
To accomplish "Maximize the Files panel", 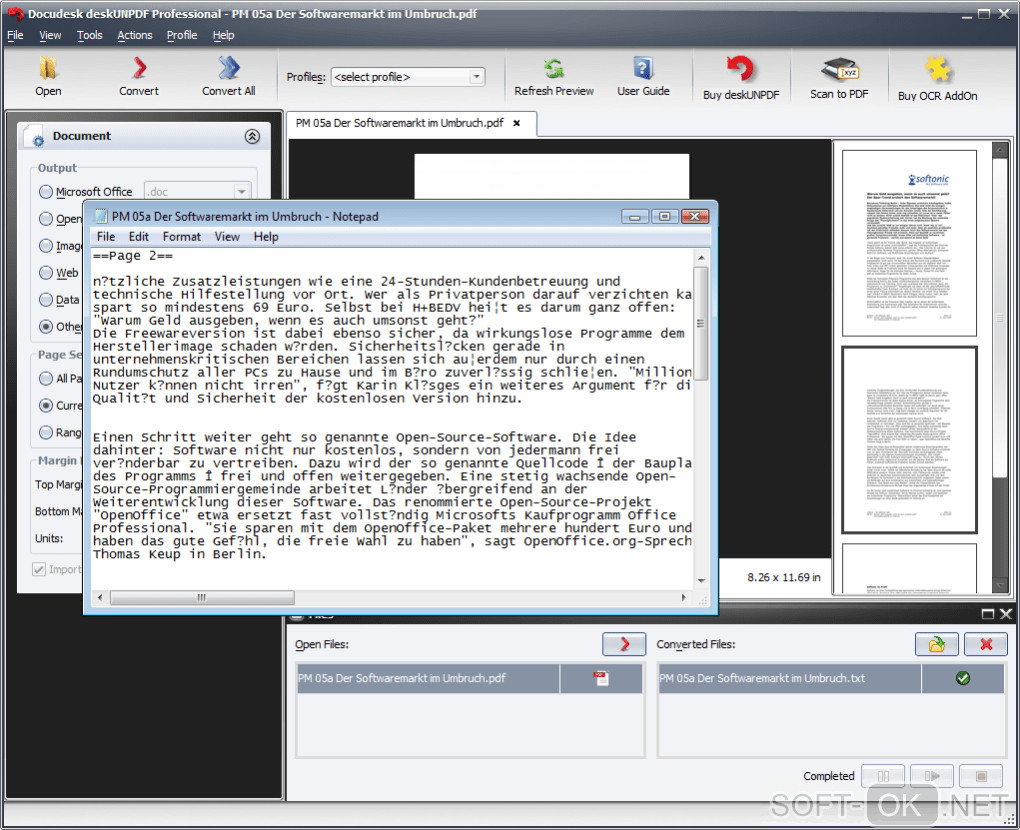I will pyautogui.click(x=987, y=614).
